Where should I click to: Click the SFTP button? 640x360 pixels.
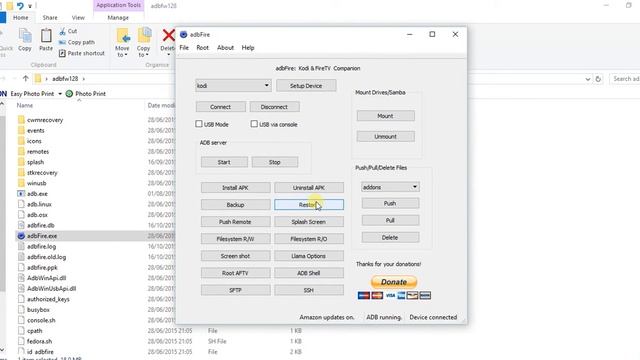236,290
